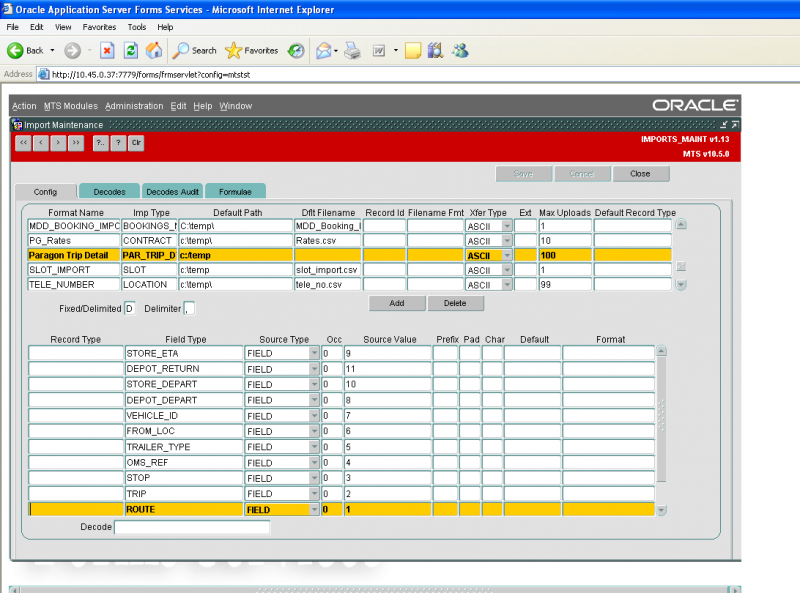Expand Source Type dropdown for OMS_REF
800x593 pixels.
coord(314,462)
